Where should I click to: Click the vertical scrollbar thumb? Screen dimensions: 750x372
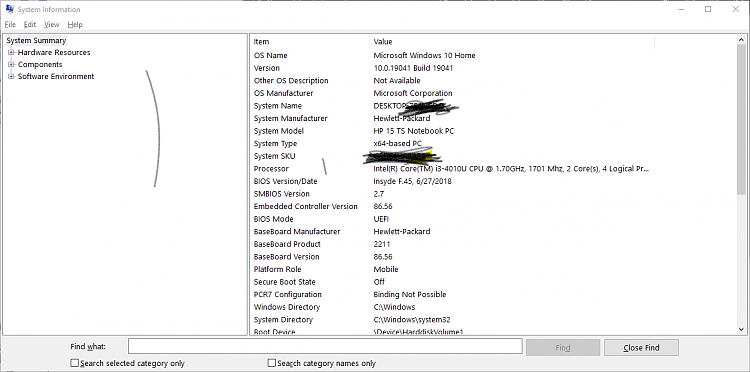741,120
